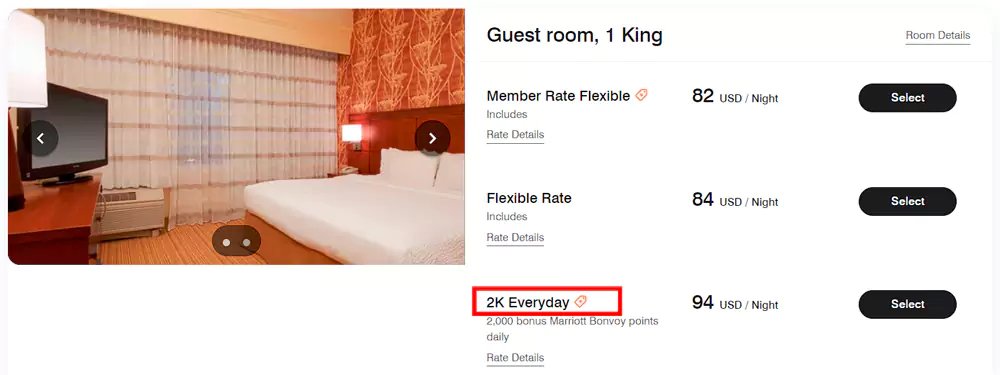This screenshot has height=375, width=1000.
Task: Jump to second carousel dot
Action: click(x=247, y=242)
